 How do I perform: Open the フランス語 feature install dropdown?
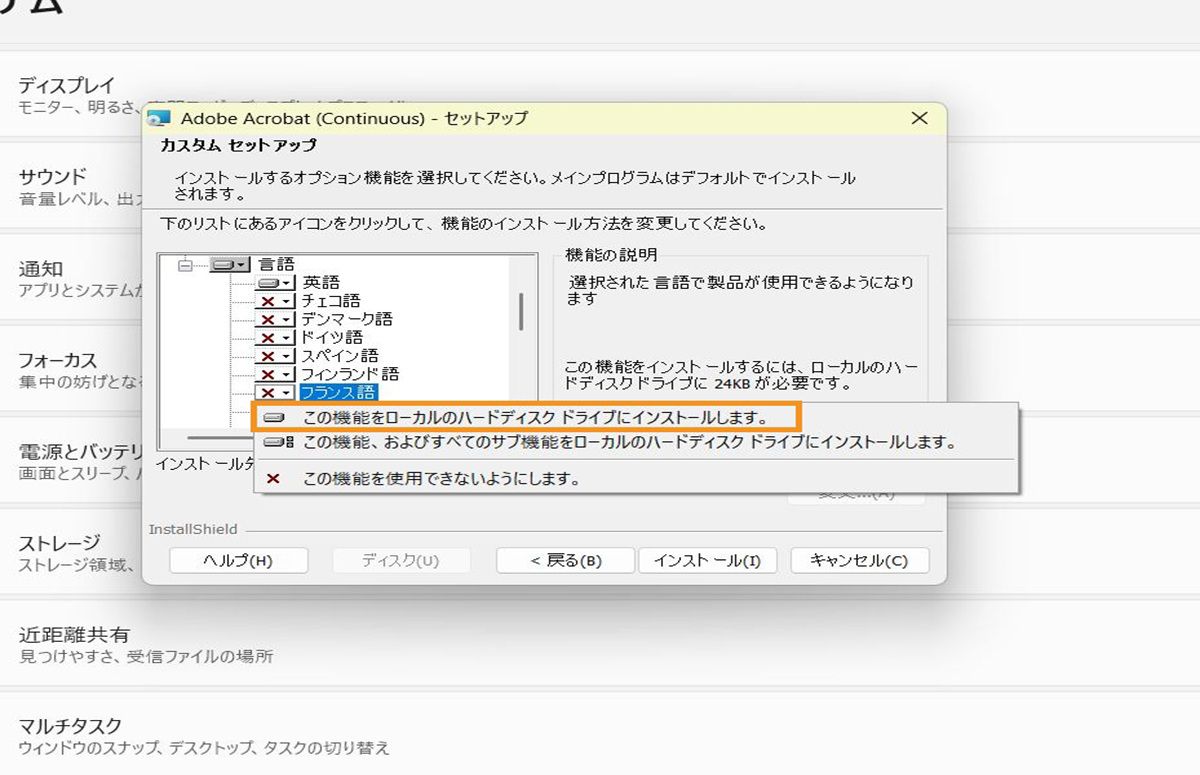coord(275,392)
